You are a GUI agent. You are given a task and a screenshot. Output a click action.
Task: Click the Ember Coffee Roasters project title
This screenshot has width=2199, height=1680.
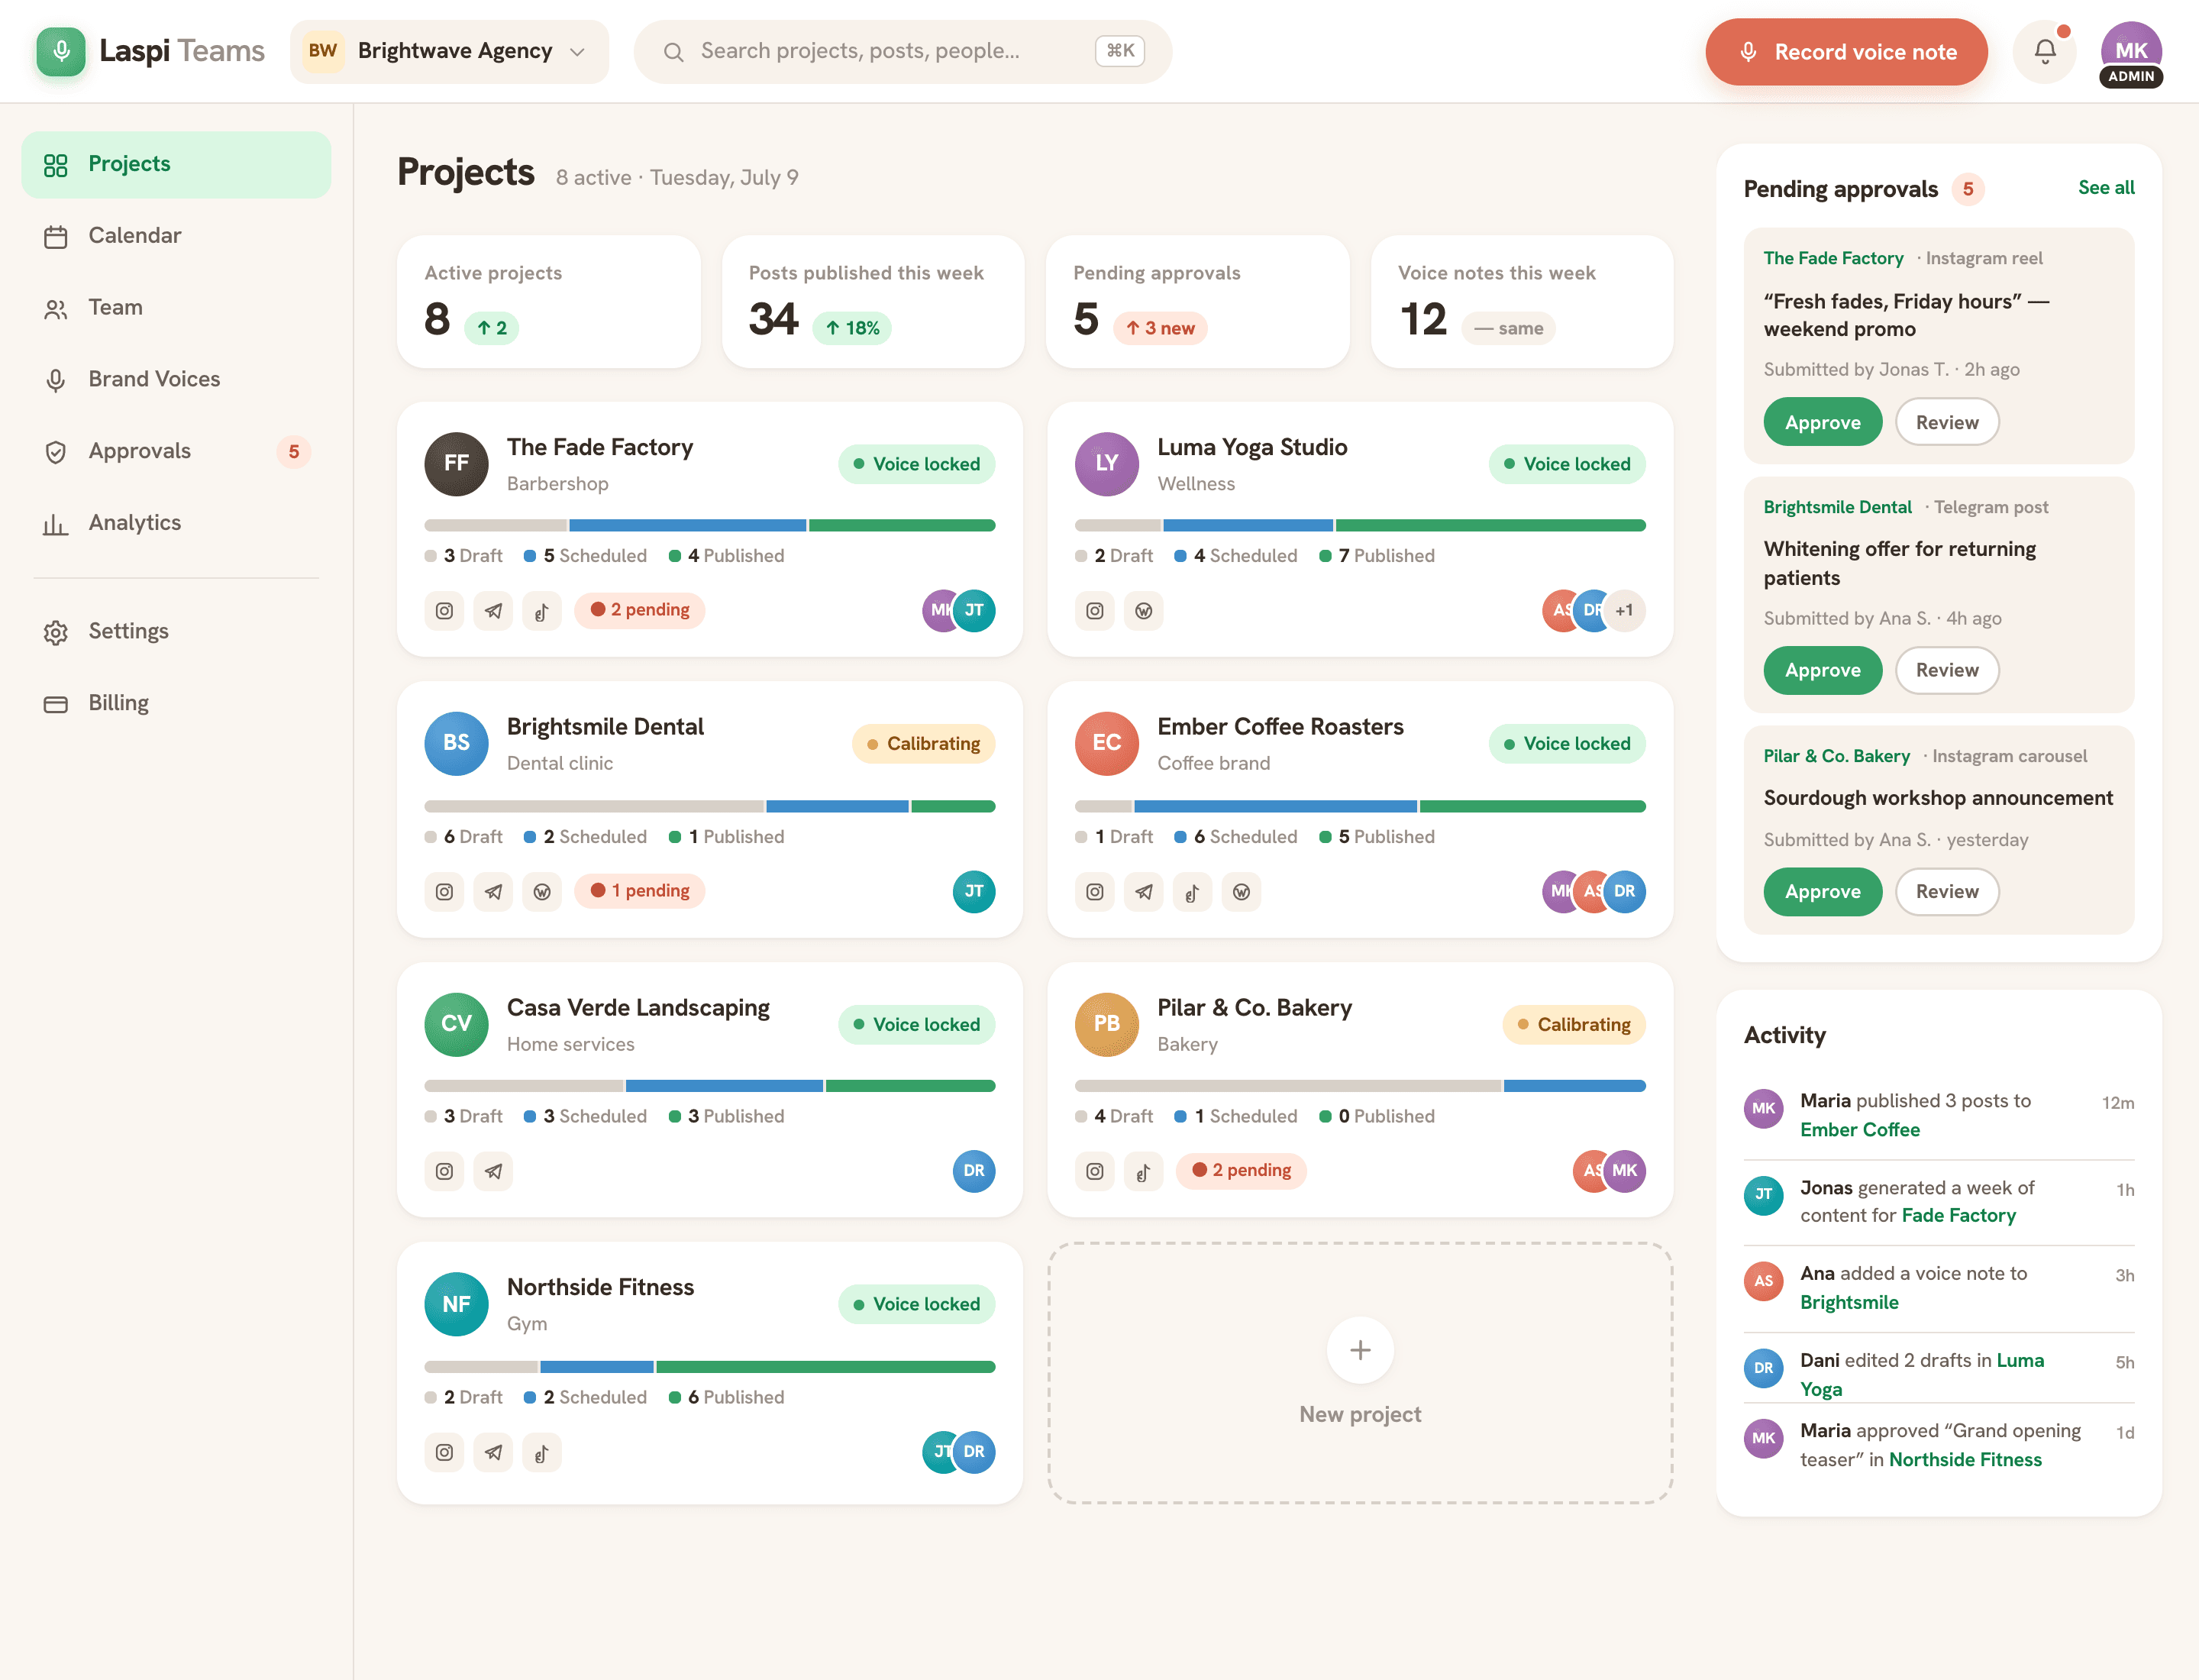(1280, 727)
